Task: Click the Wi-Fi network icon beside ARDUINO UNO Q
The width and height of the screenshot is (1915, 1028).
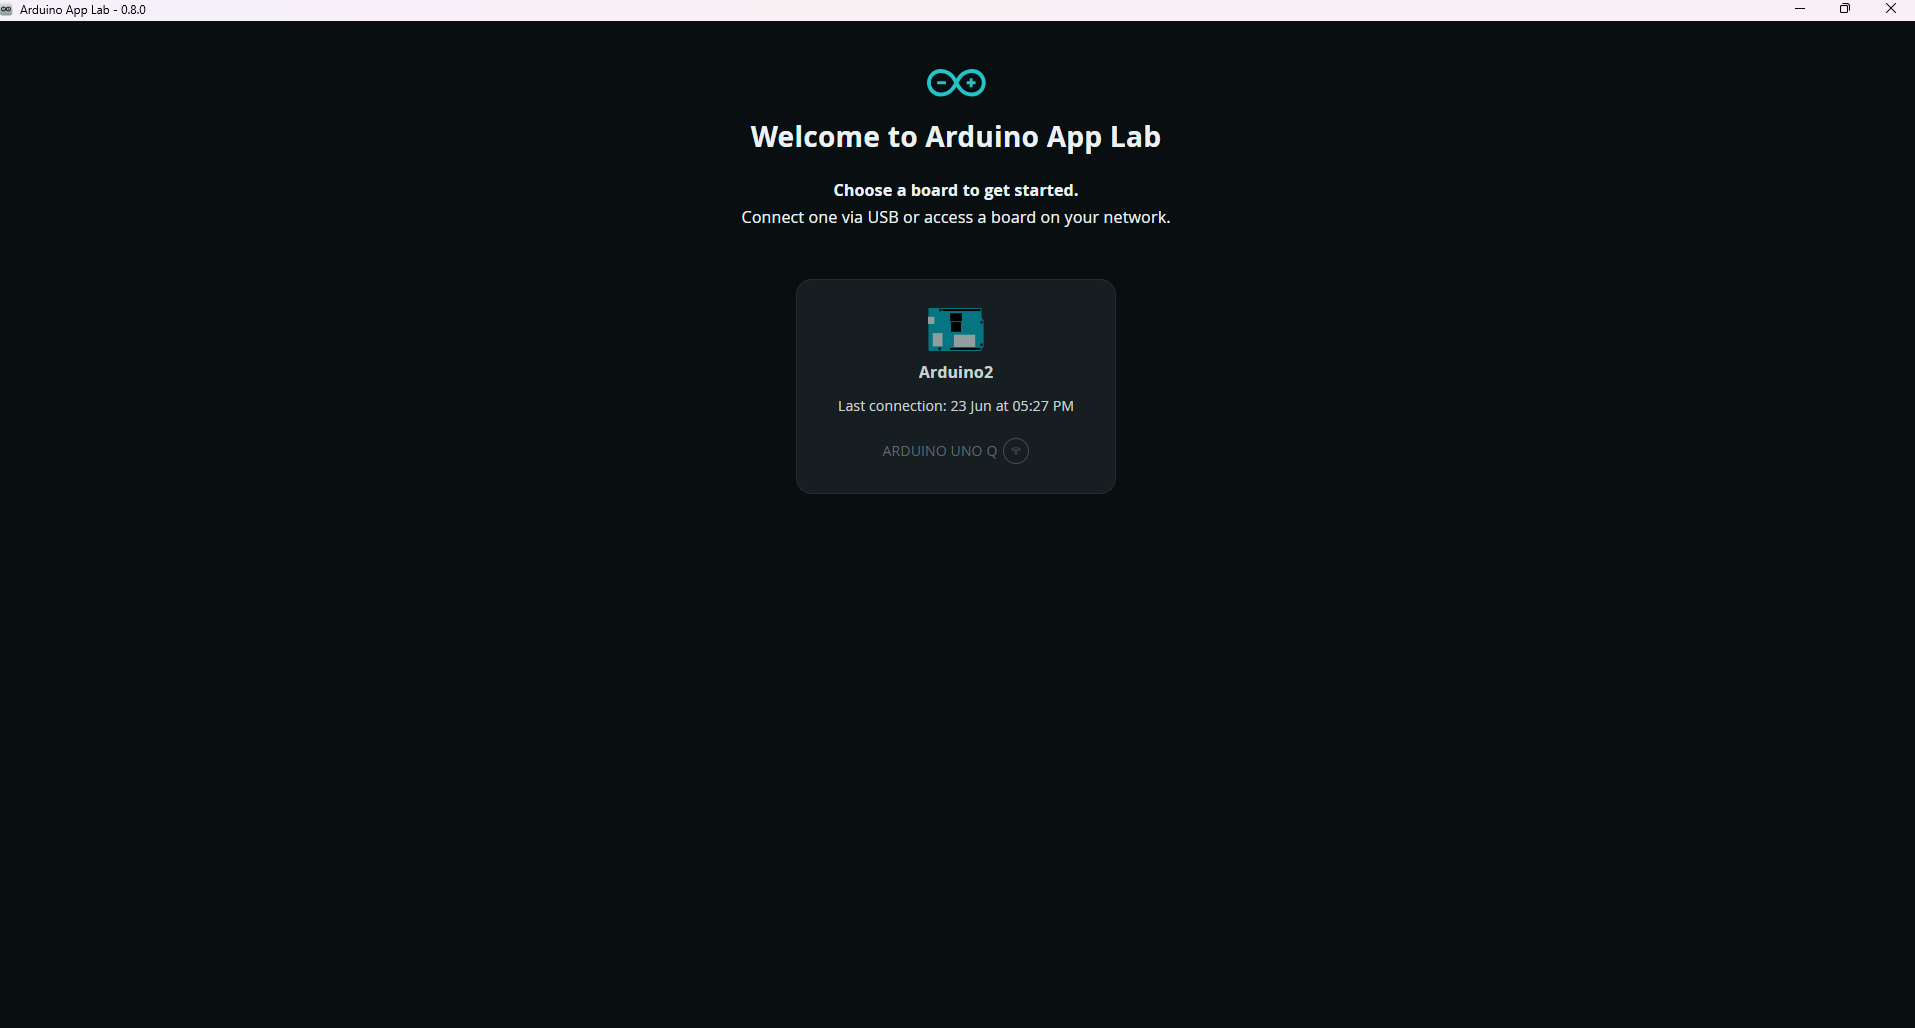Action: coord(1016,451)
